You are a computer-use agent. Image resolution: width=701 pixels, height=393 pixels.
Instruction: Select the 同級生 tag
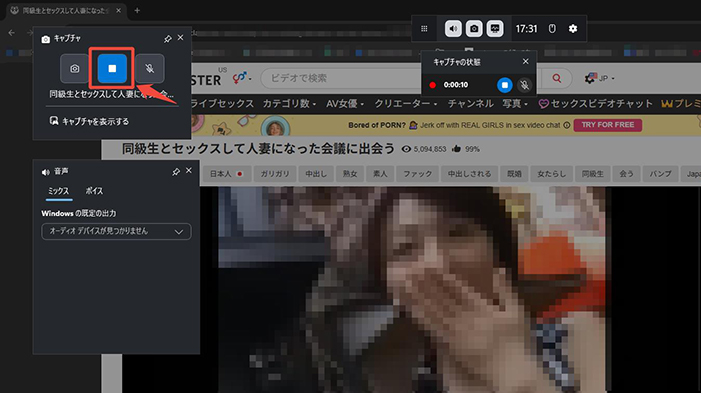pos(592,174)
